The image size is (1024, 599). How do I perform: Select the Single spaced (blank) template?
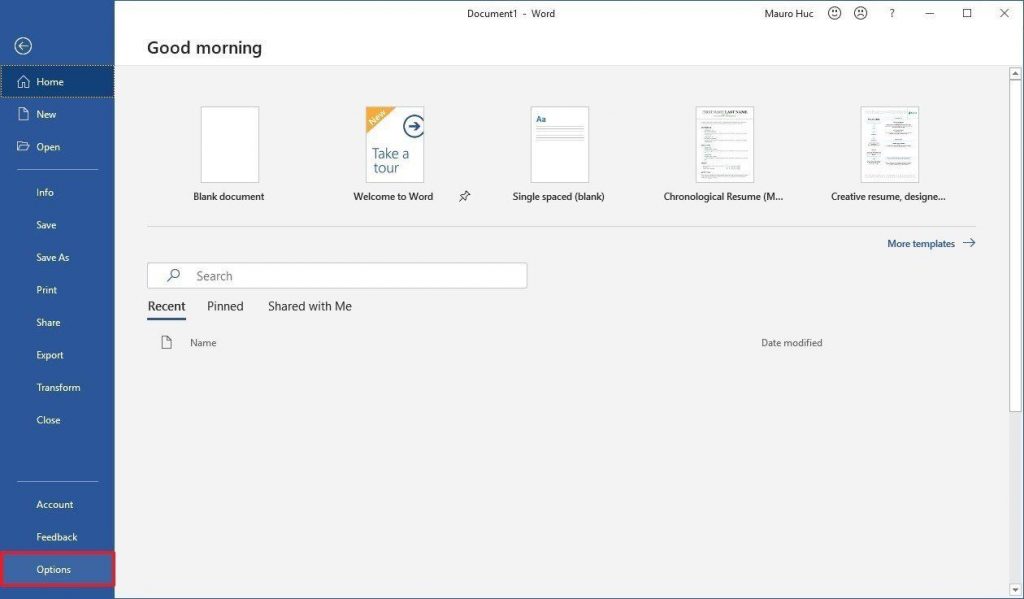click(560, 145)
